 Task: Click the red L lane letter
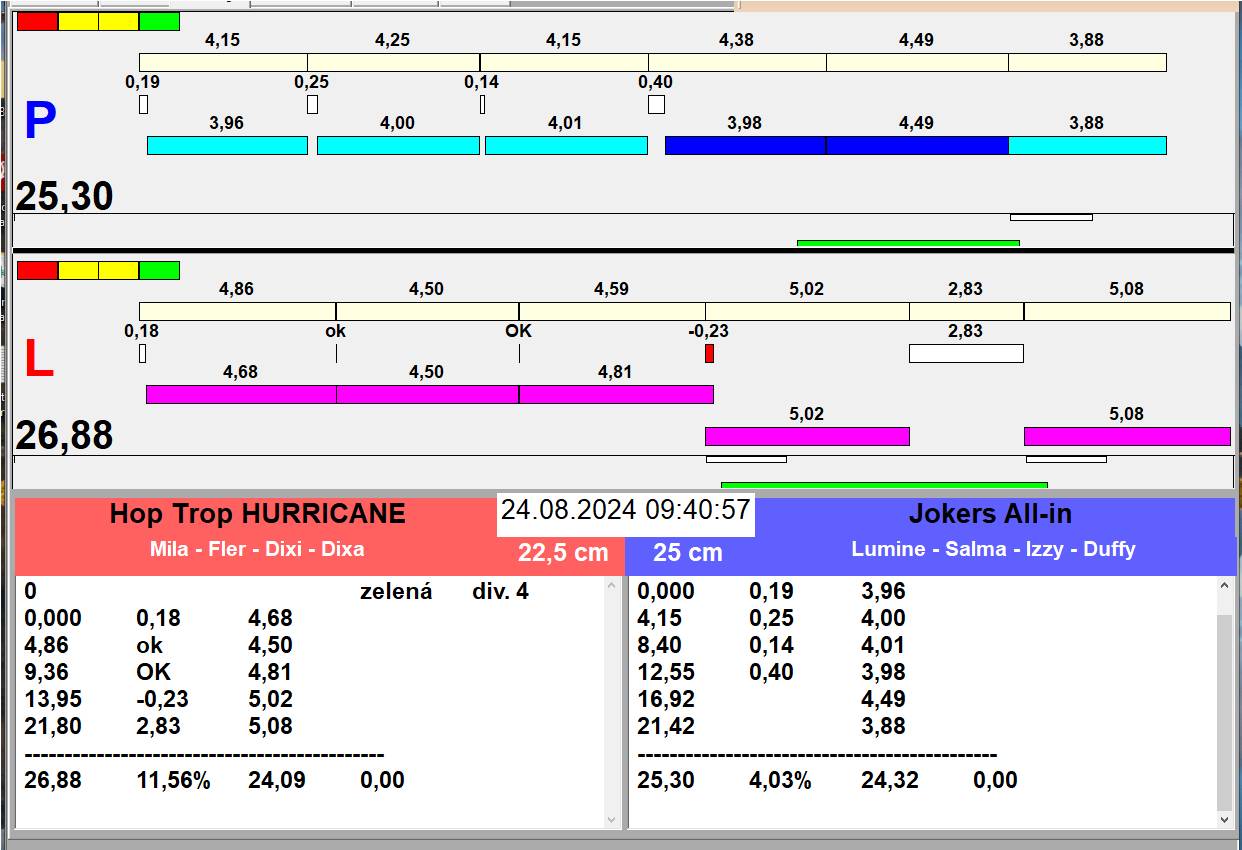(38, 360)
